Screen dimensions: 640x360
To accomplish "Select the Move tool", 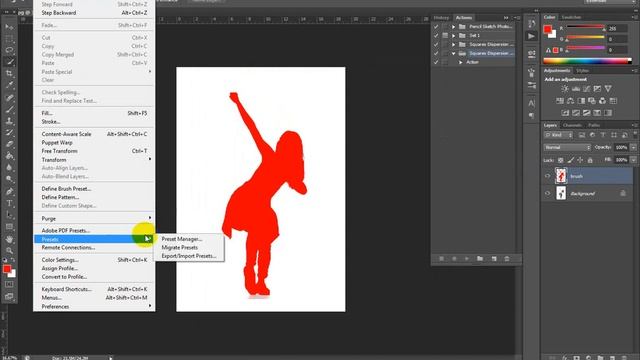I will tap(9, 27).
